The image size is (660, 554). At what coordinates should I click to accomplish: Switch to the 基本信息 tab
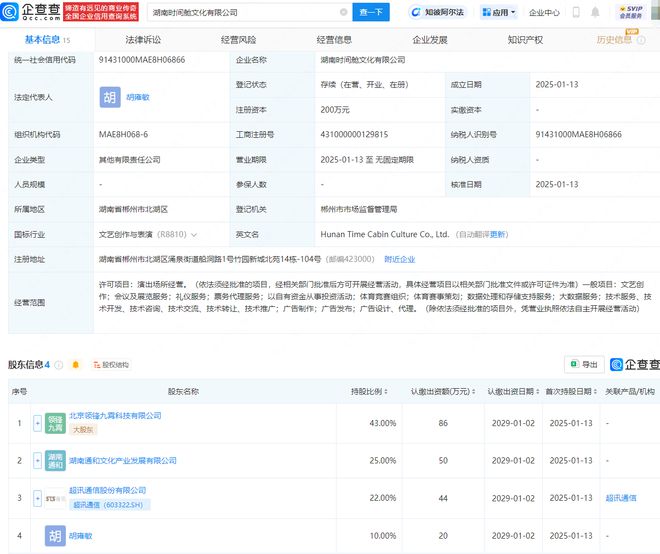47,40
